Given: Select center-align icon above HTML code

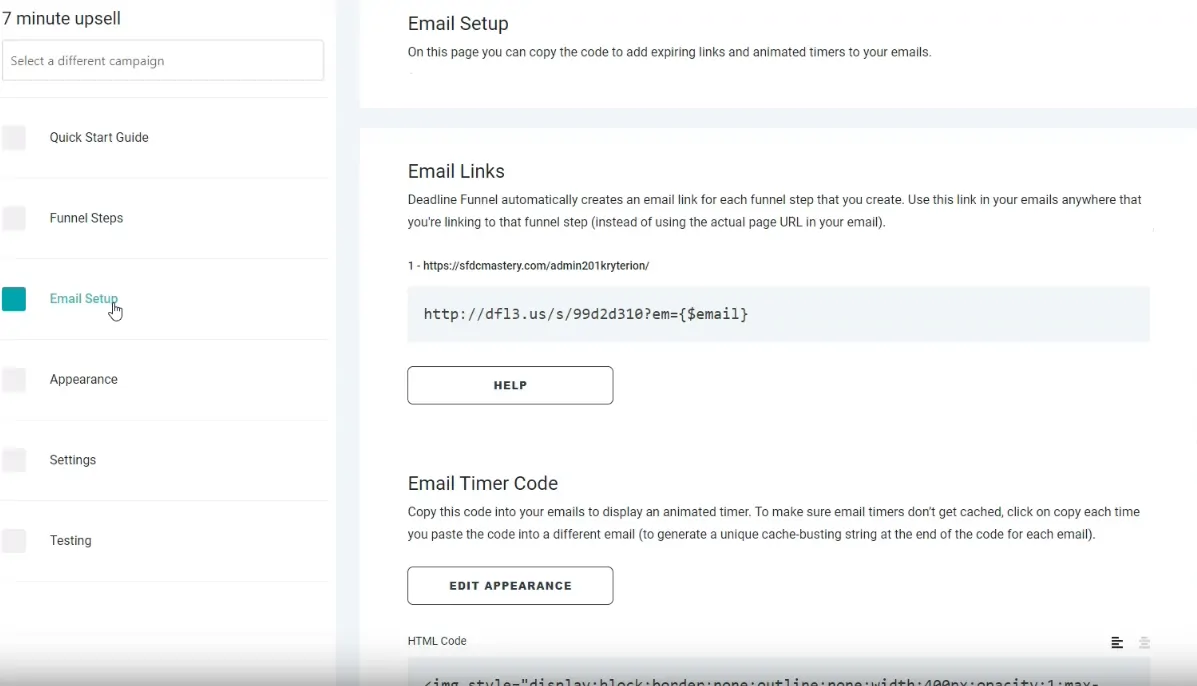Looking at the screenshot, I should click(1144, 643).
